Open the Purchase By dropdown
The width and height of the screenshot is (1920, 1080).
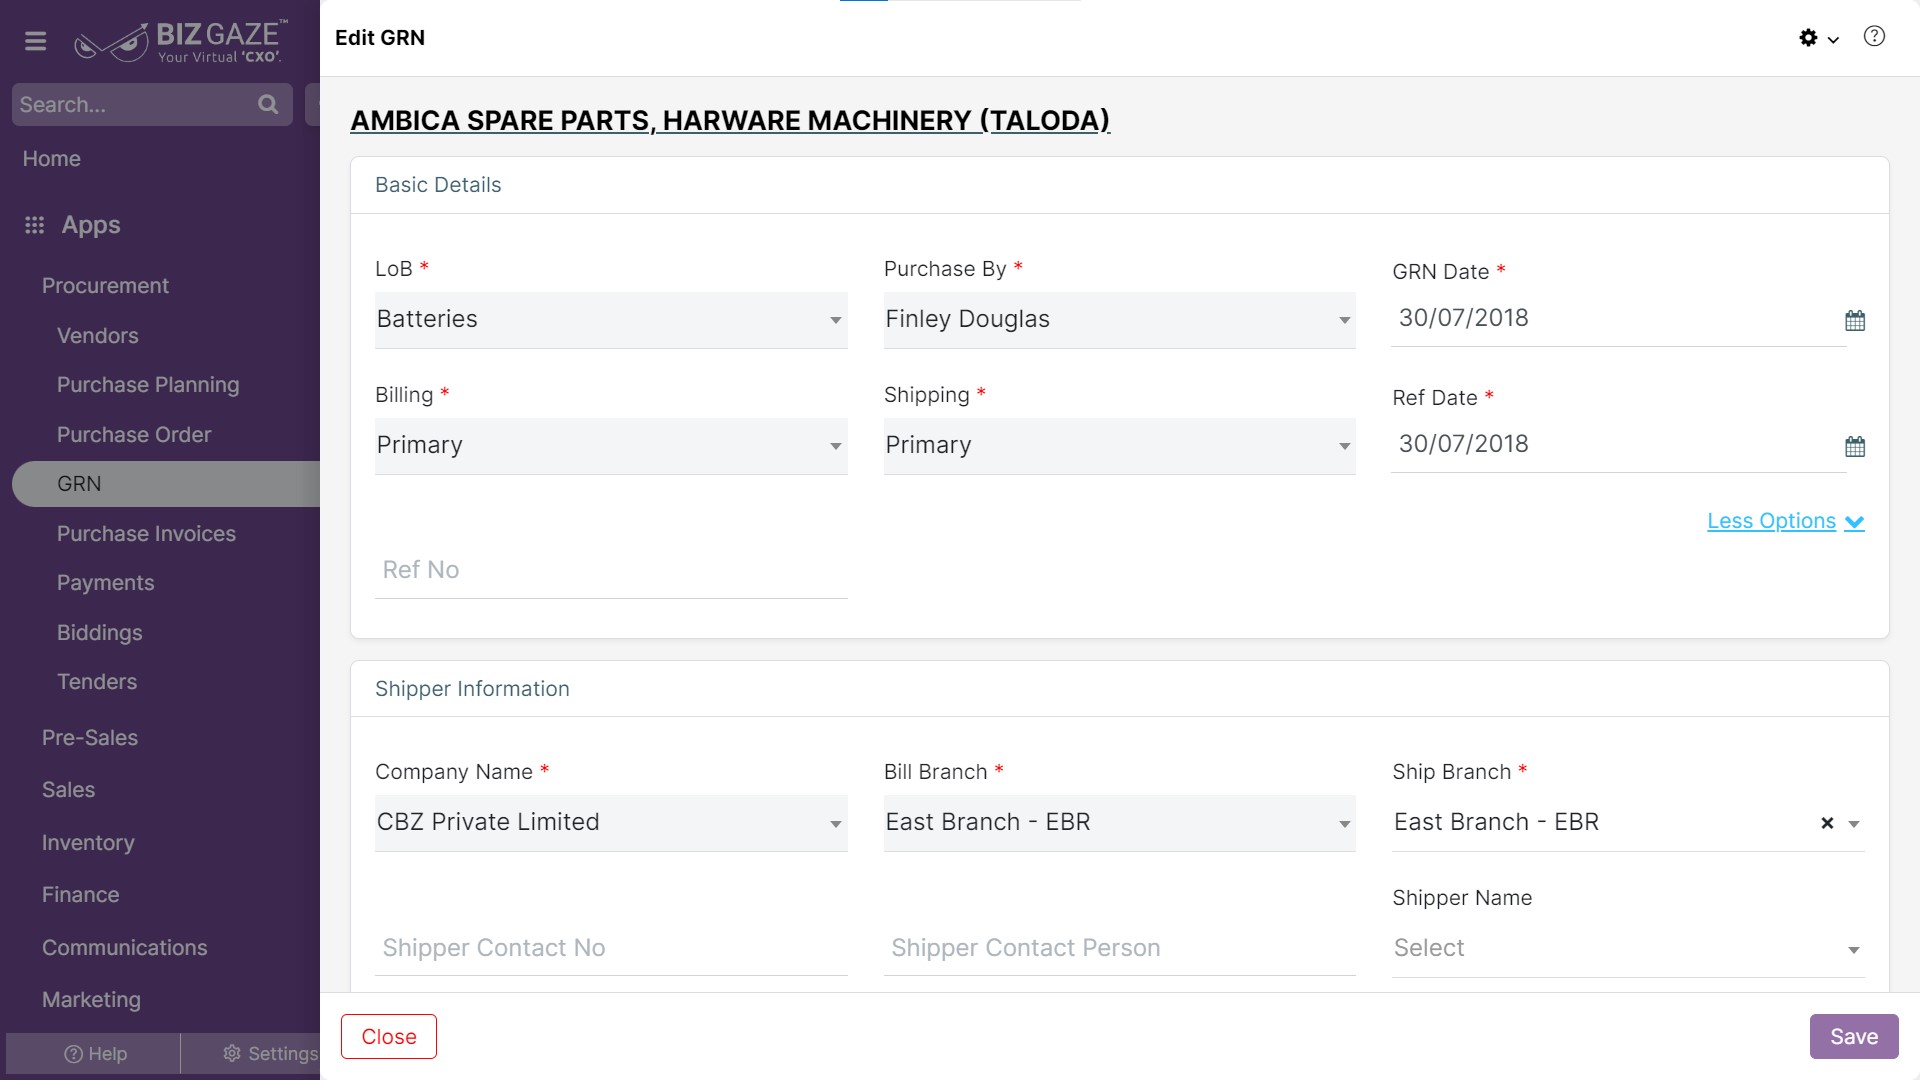[1119, 320]
